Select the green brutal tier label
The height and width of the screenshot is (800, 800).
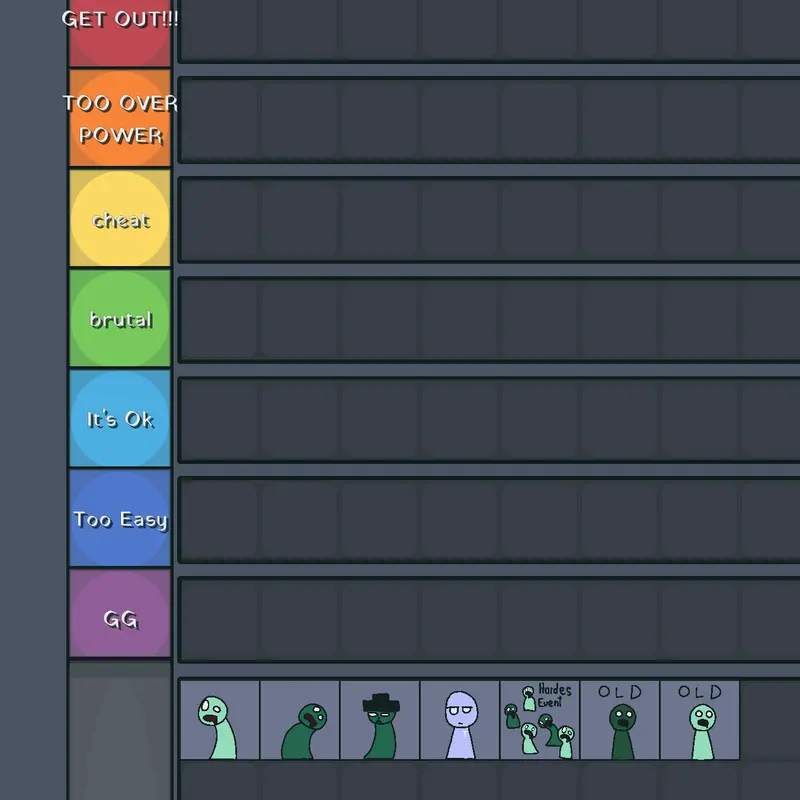pos(120,318)
